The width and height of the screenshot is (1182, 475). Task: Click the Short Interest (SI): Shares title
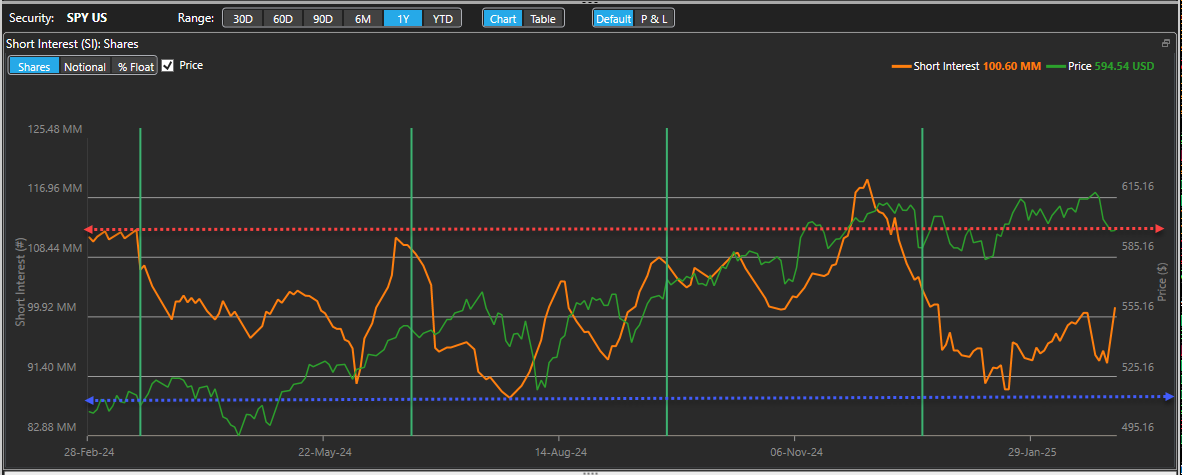click(72, 44)
